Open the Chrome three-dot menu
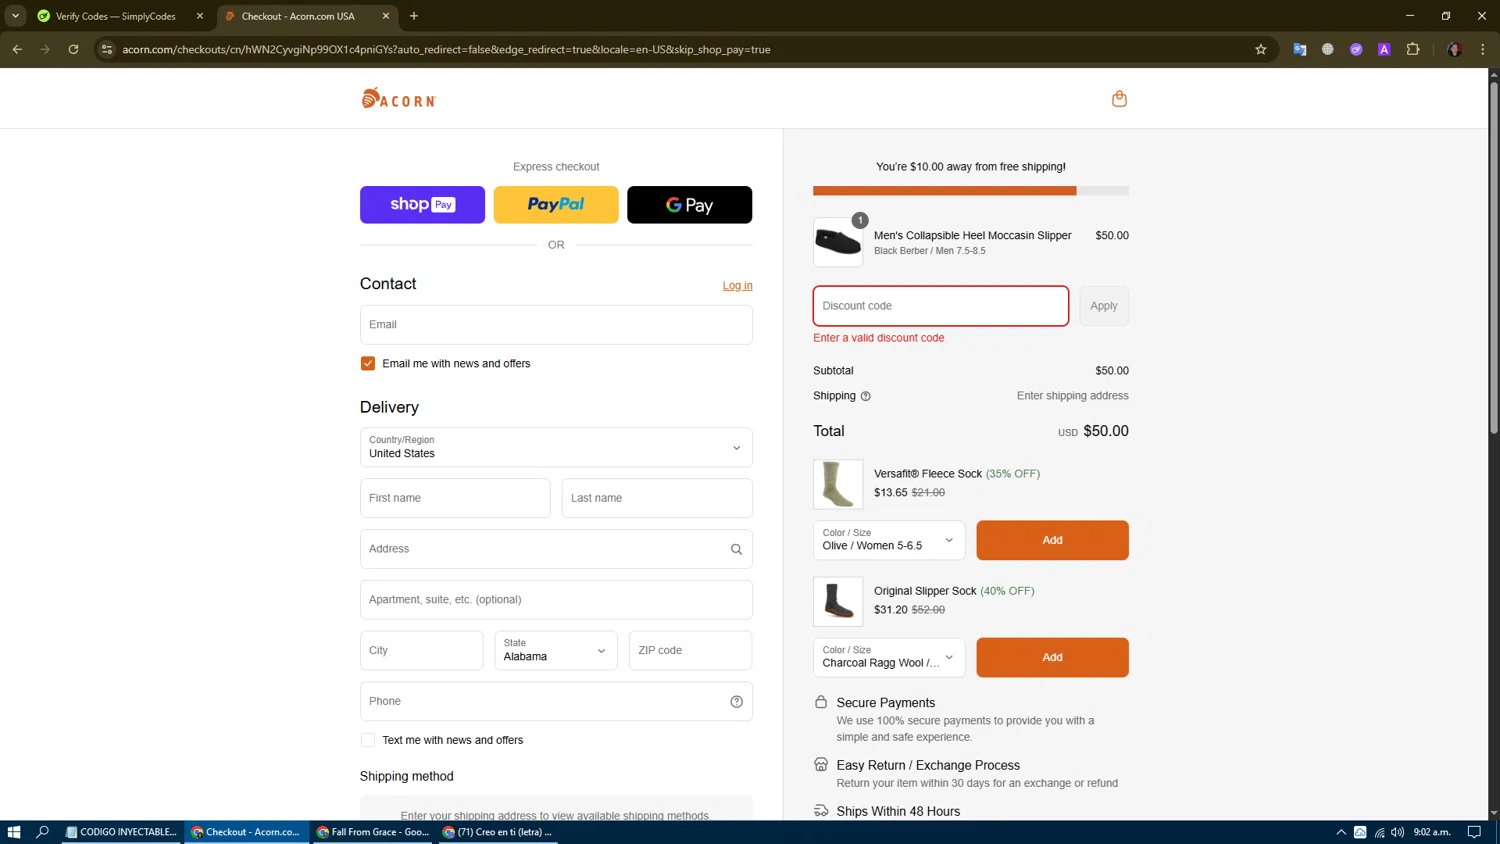The height and width of the screenshot is (844, 1500). pyautogui.click(x=1483, y=49)
